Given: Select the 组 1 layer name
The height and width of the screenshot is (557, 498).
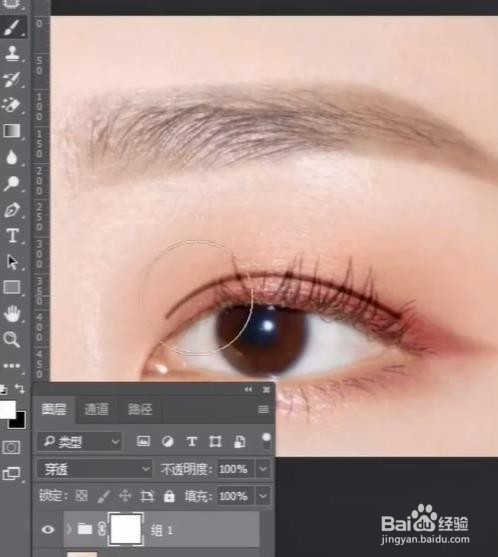Looking at the screenshot, I should click(162, 530).
